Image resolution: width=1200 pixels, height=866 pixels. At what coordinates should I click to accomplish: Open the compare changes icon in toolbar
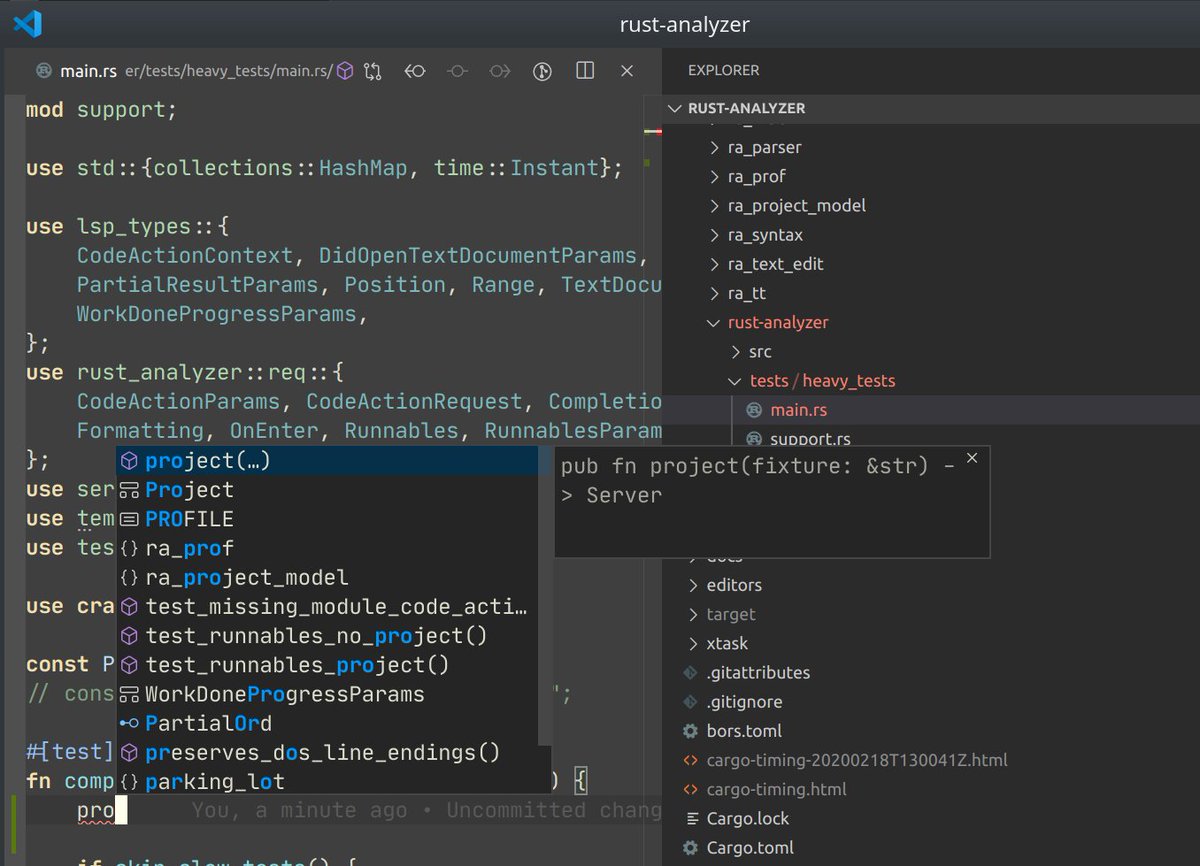click(373, 71)
